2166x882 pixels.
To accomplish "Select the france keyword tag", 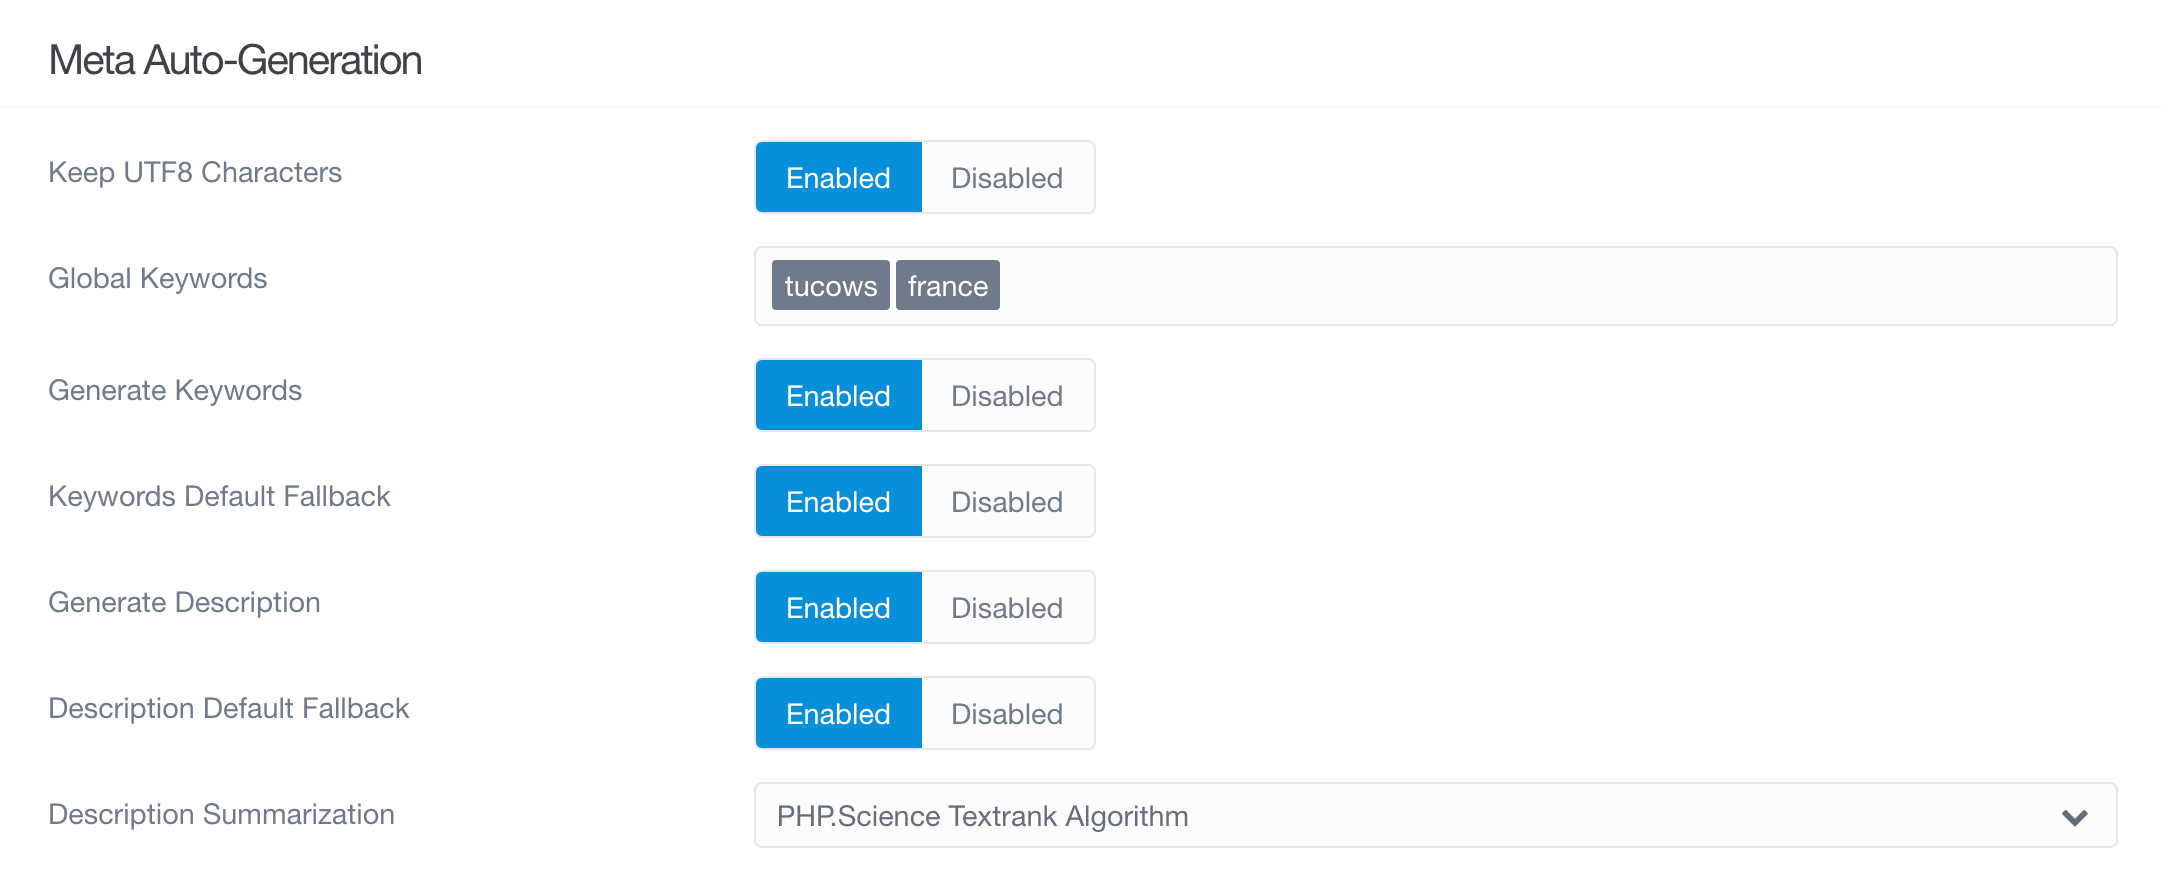I will [x=947, y=285].
